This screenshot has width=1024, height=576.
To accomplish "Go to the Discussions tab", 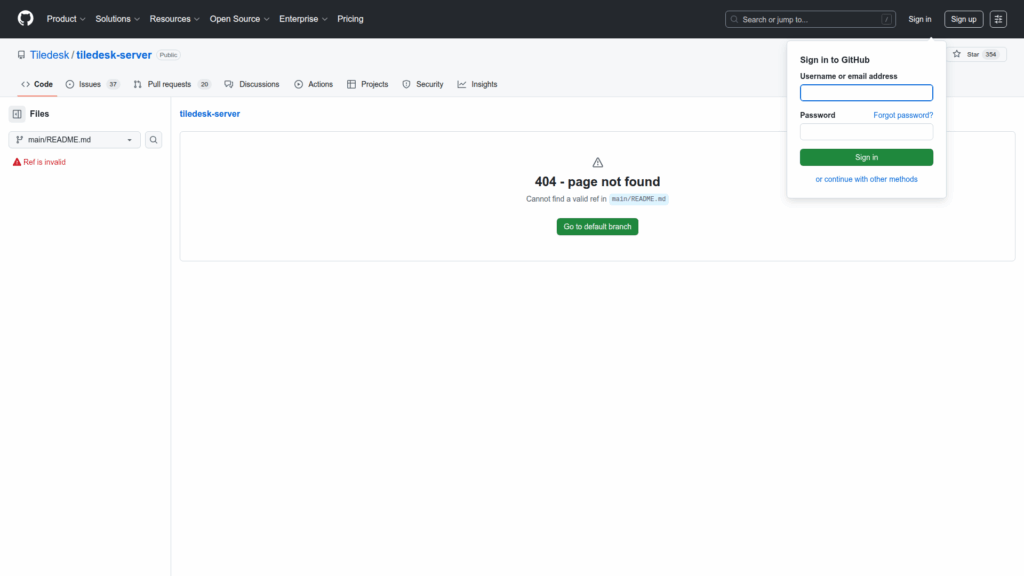I will coord(252,84).
